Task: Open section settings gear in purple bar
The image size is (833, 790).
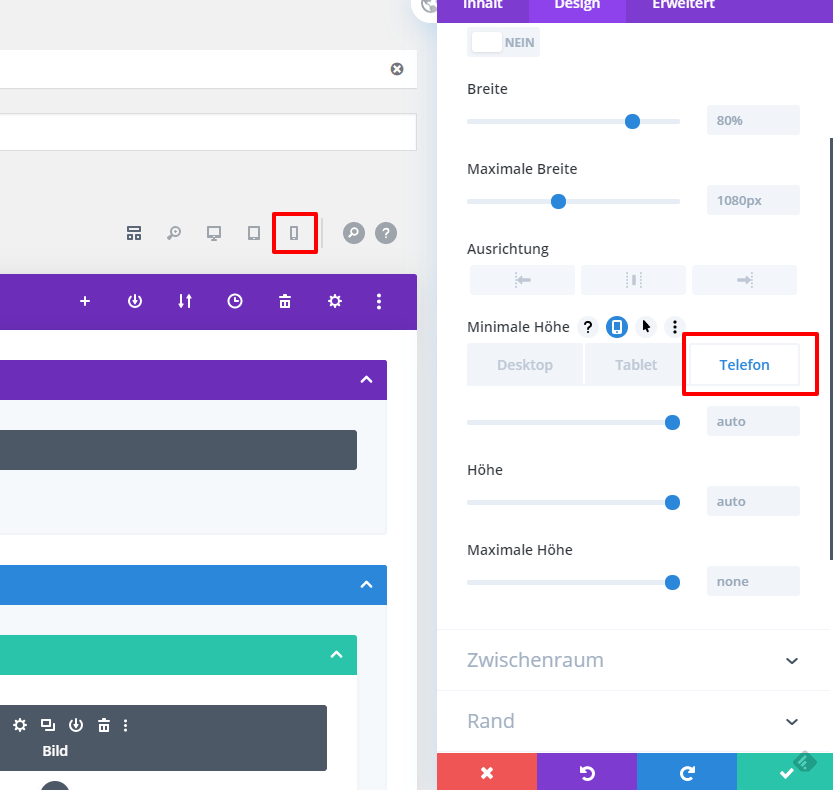Action: coord(335,301)
